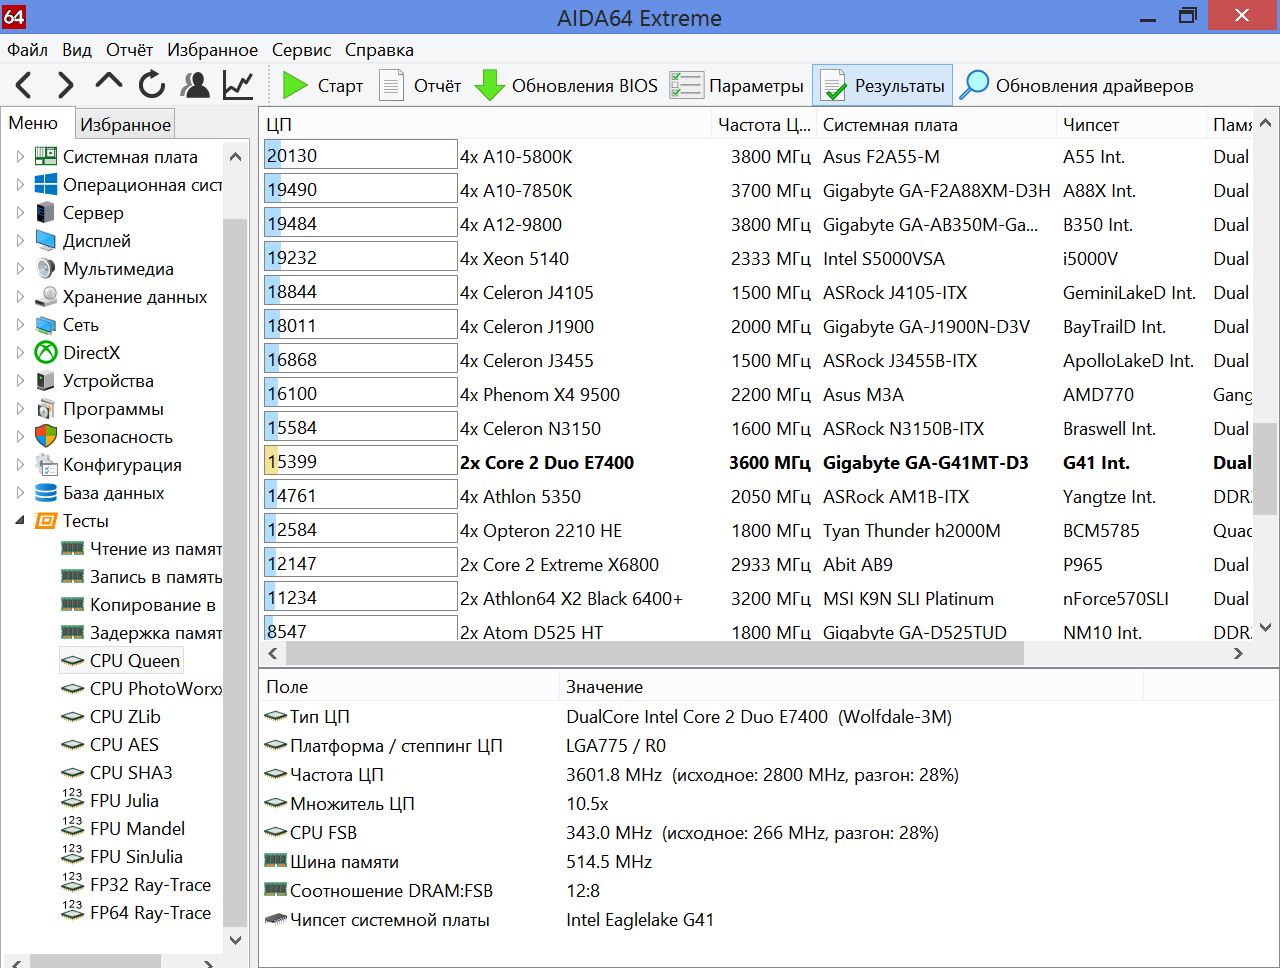Screen dimensions: 1280x968
Task: Click the Безопасность shield icon
Action: pos(46,436)
